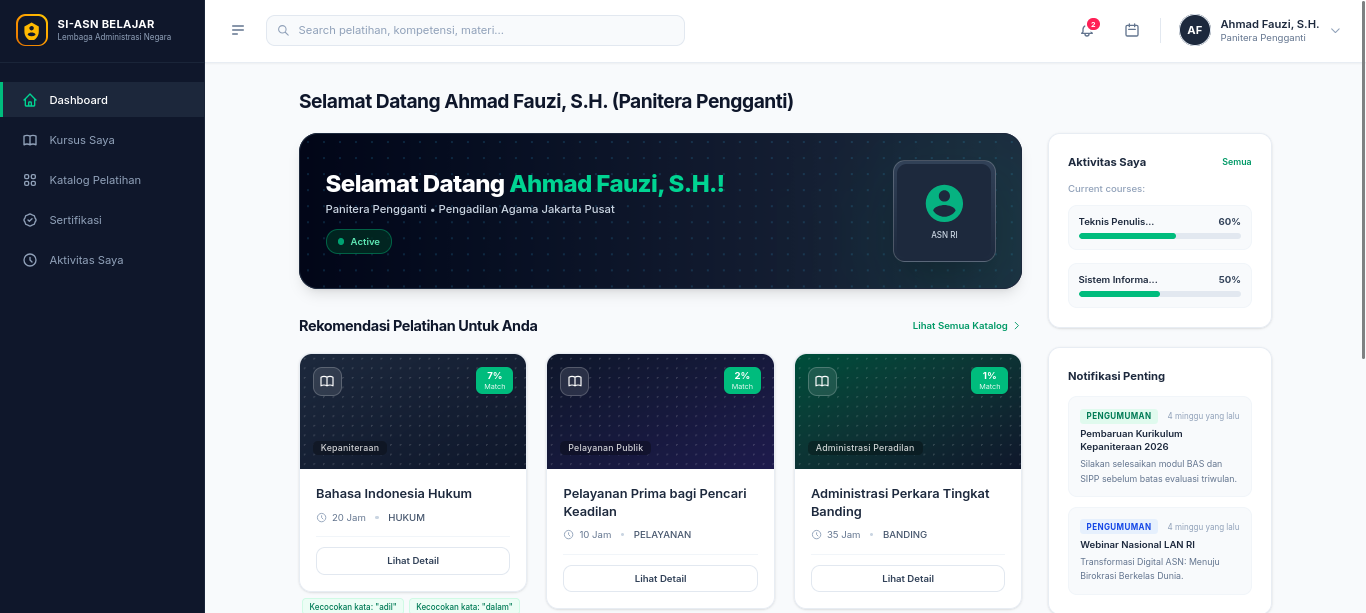Click the Pelayanan Publik category tag
This screenshot has width=1366, height=613.
click(605, 448)
